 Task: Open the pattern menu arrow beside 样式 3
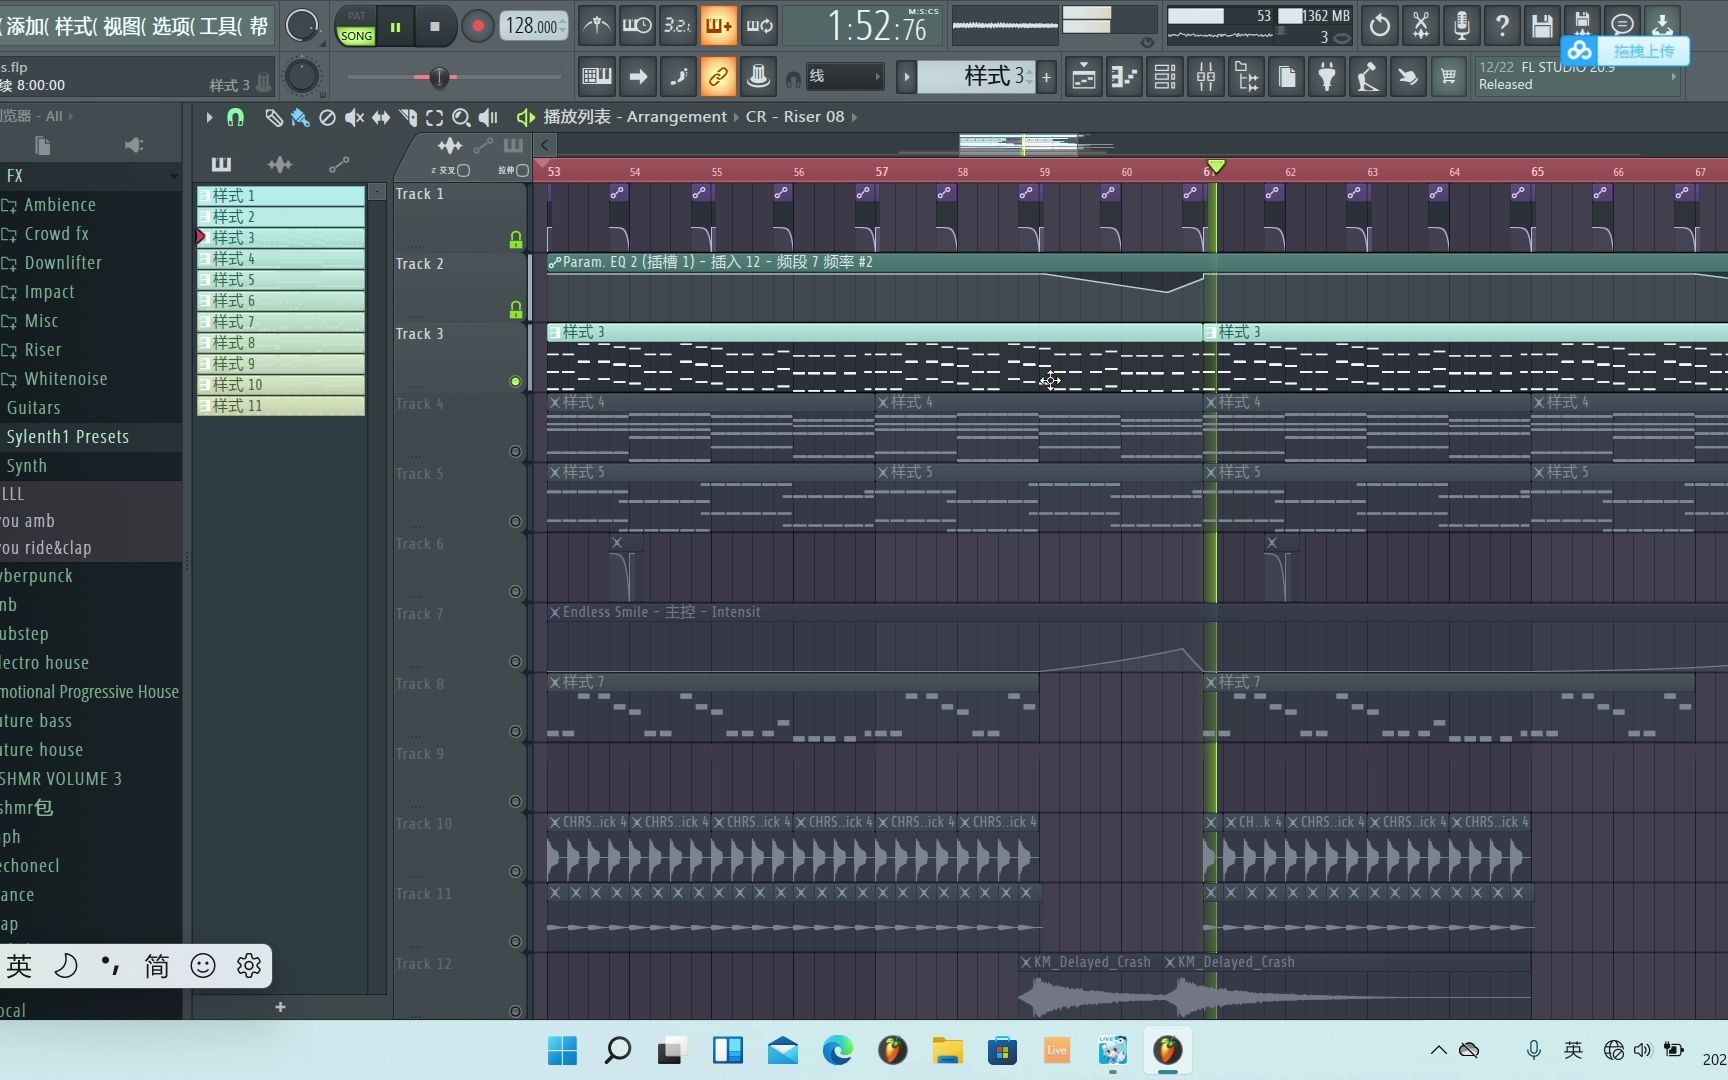coord(906,76)
